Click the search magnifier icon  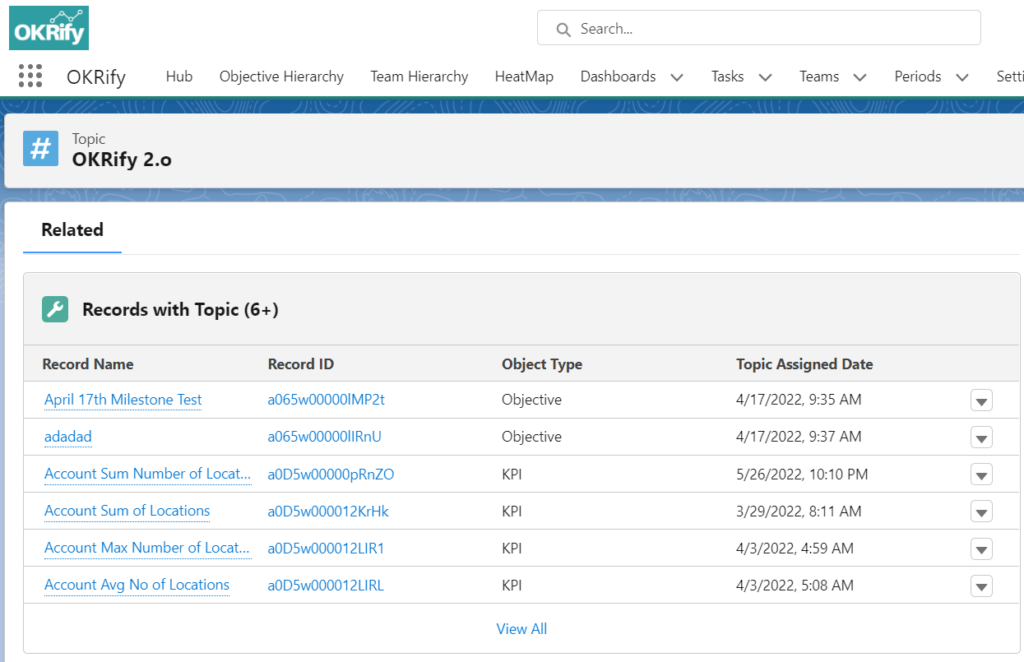click(563, 29)
